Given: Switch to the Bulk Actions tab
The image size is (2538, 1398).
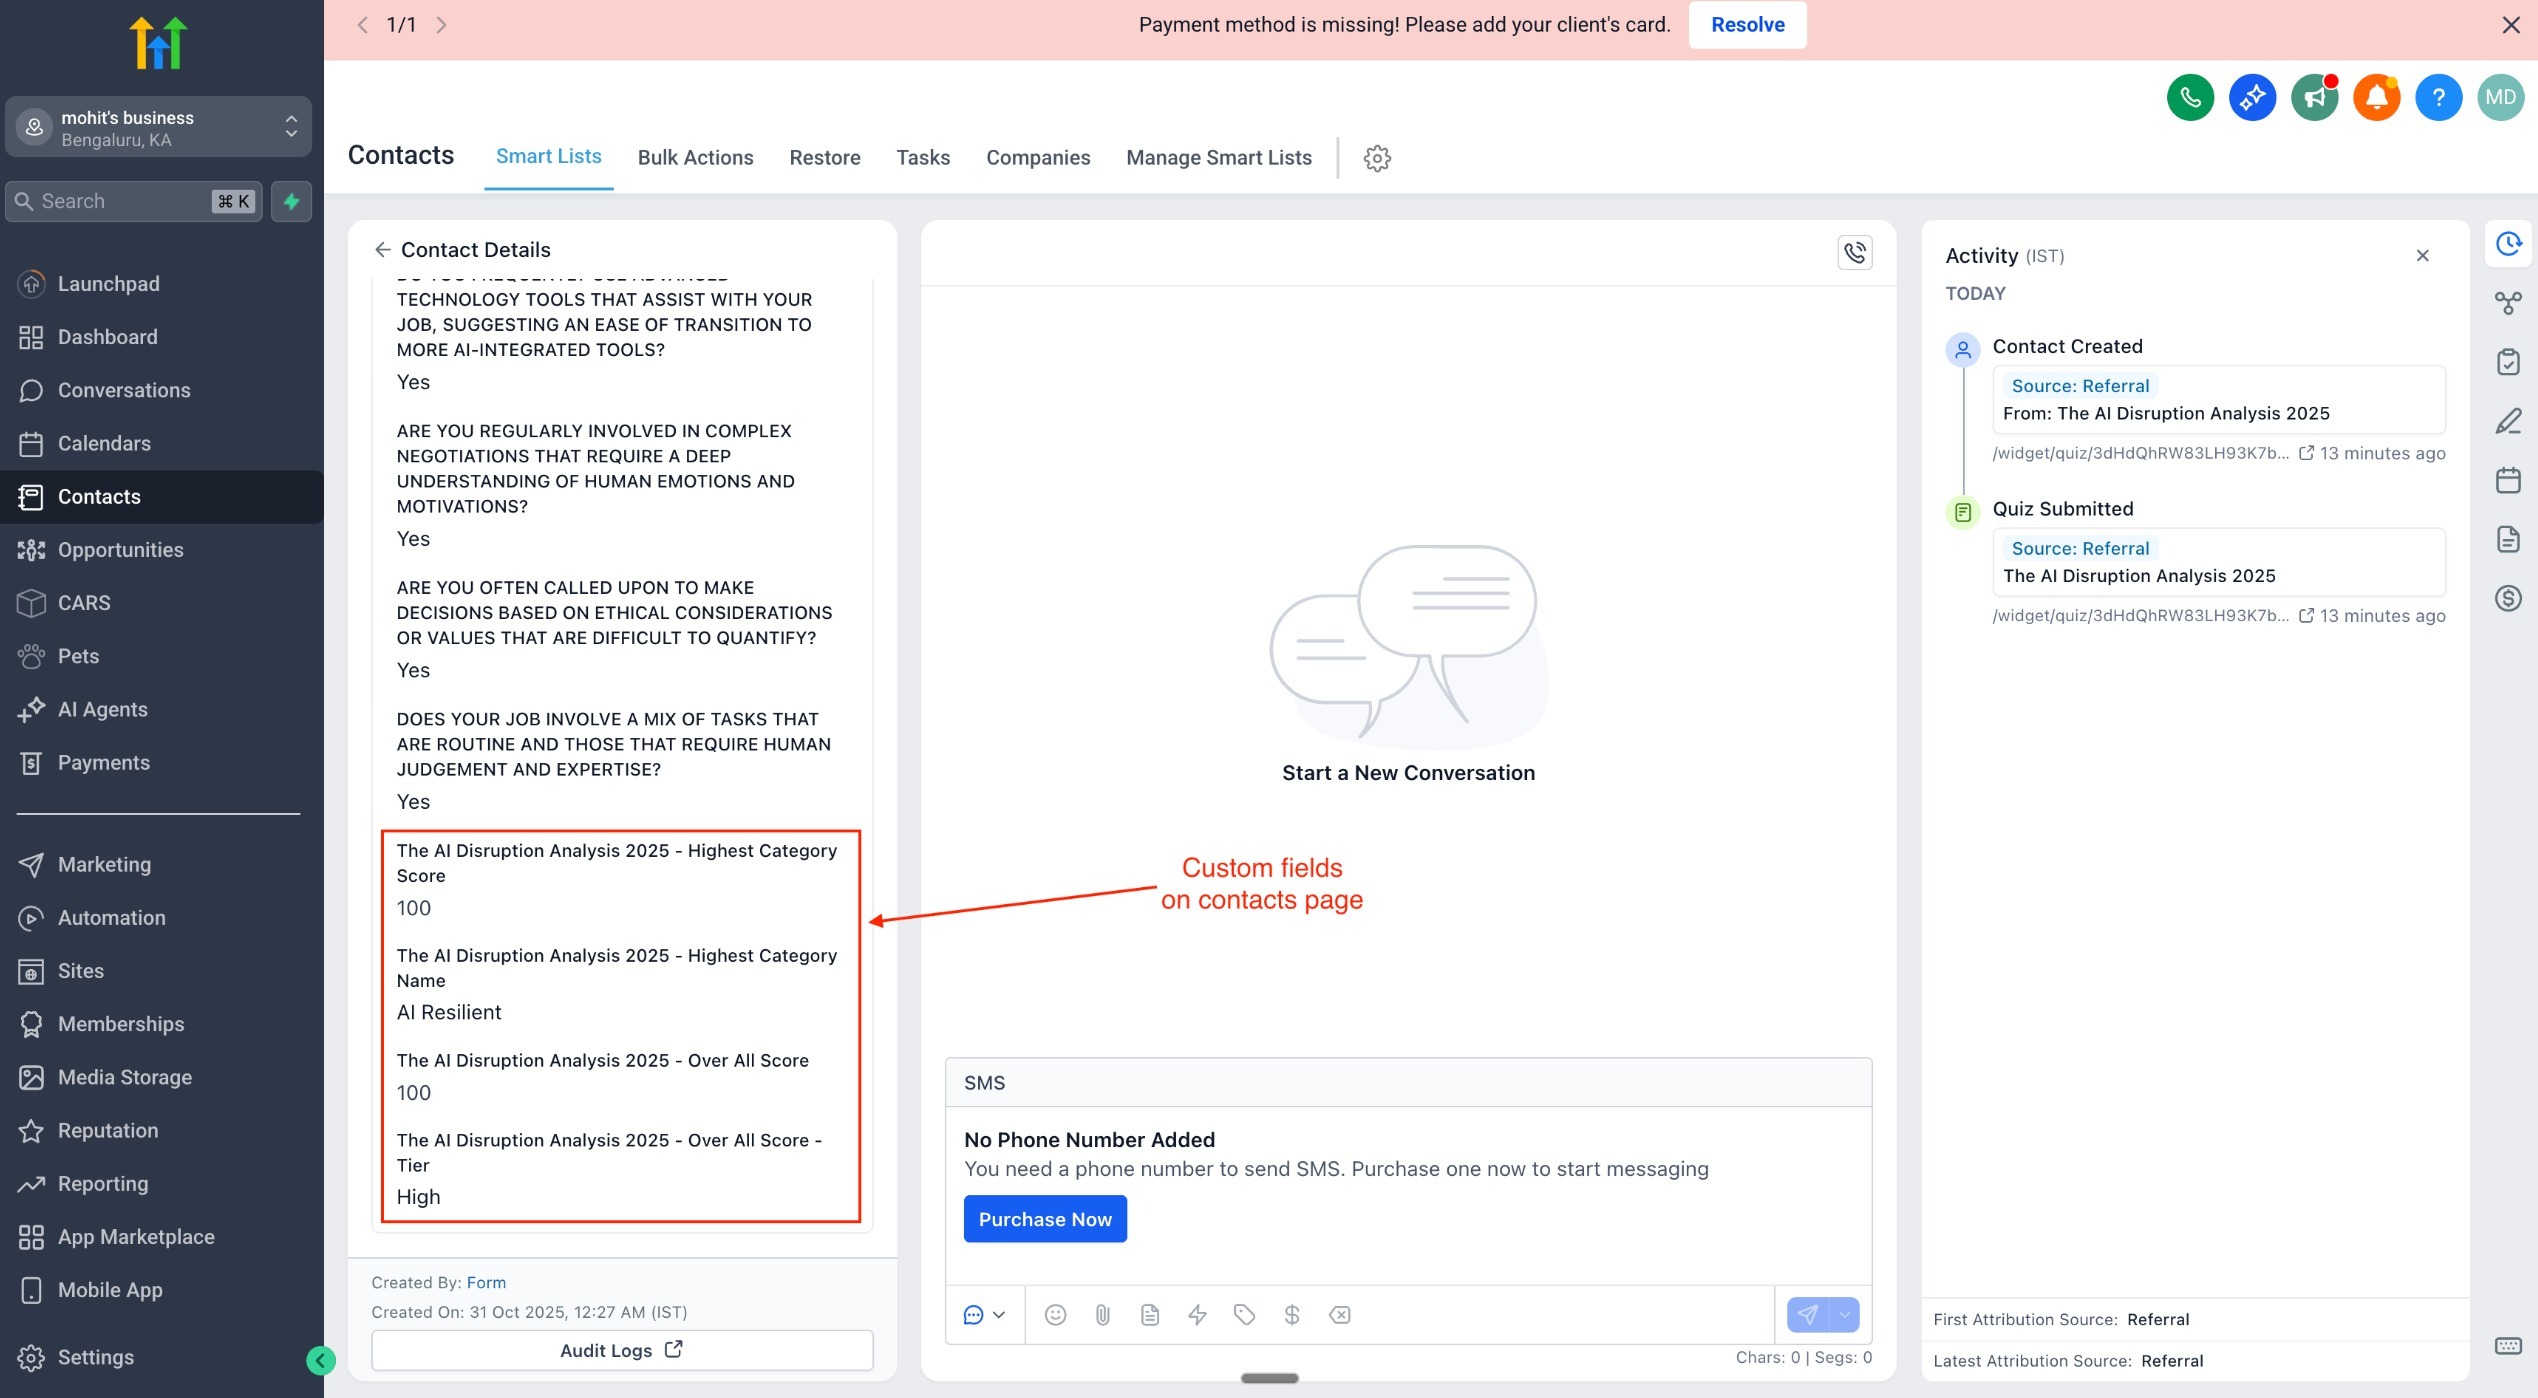Looking at the screenshot, I should point(695,158).
